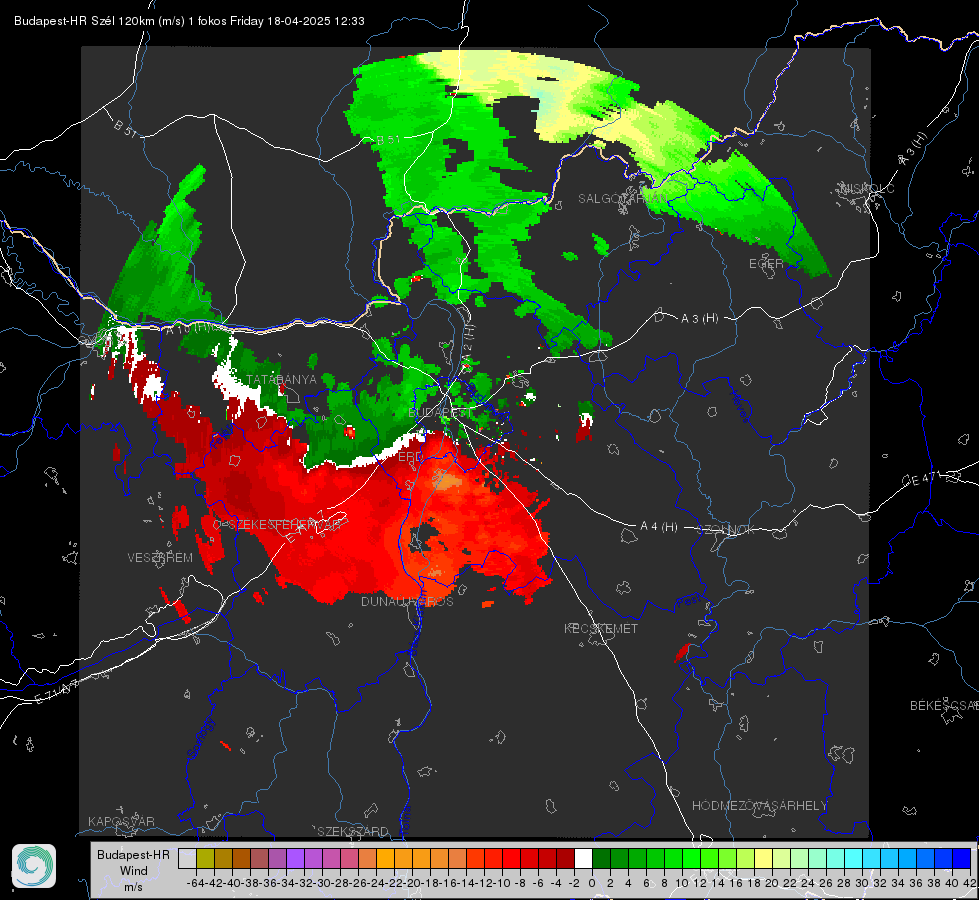
Task: Click the blue 'Heves' county label
Action: pos(739,405)
